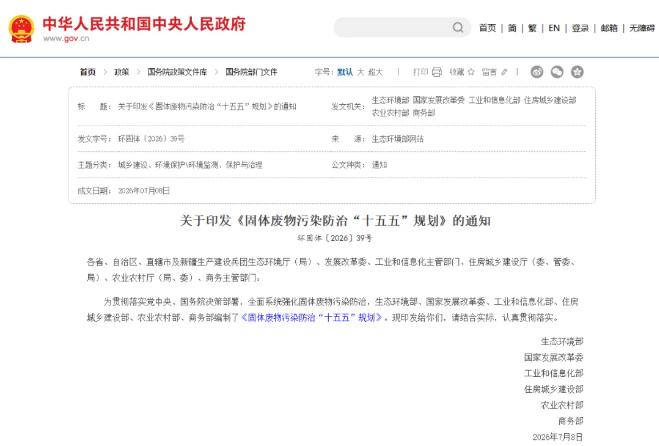The image size is (659, 446).
Task: Share via the WeChat icon
Action: (557, 72)
